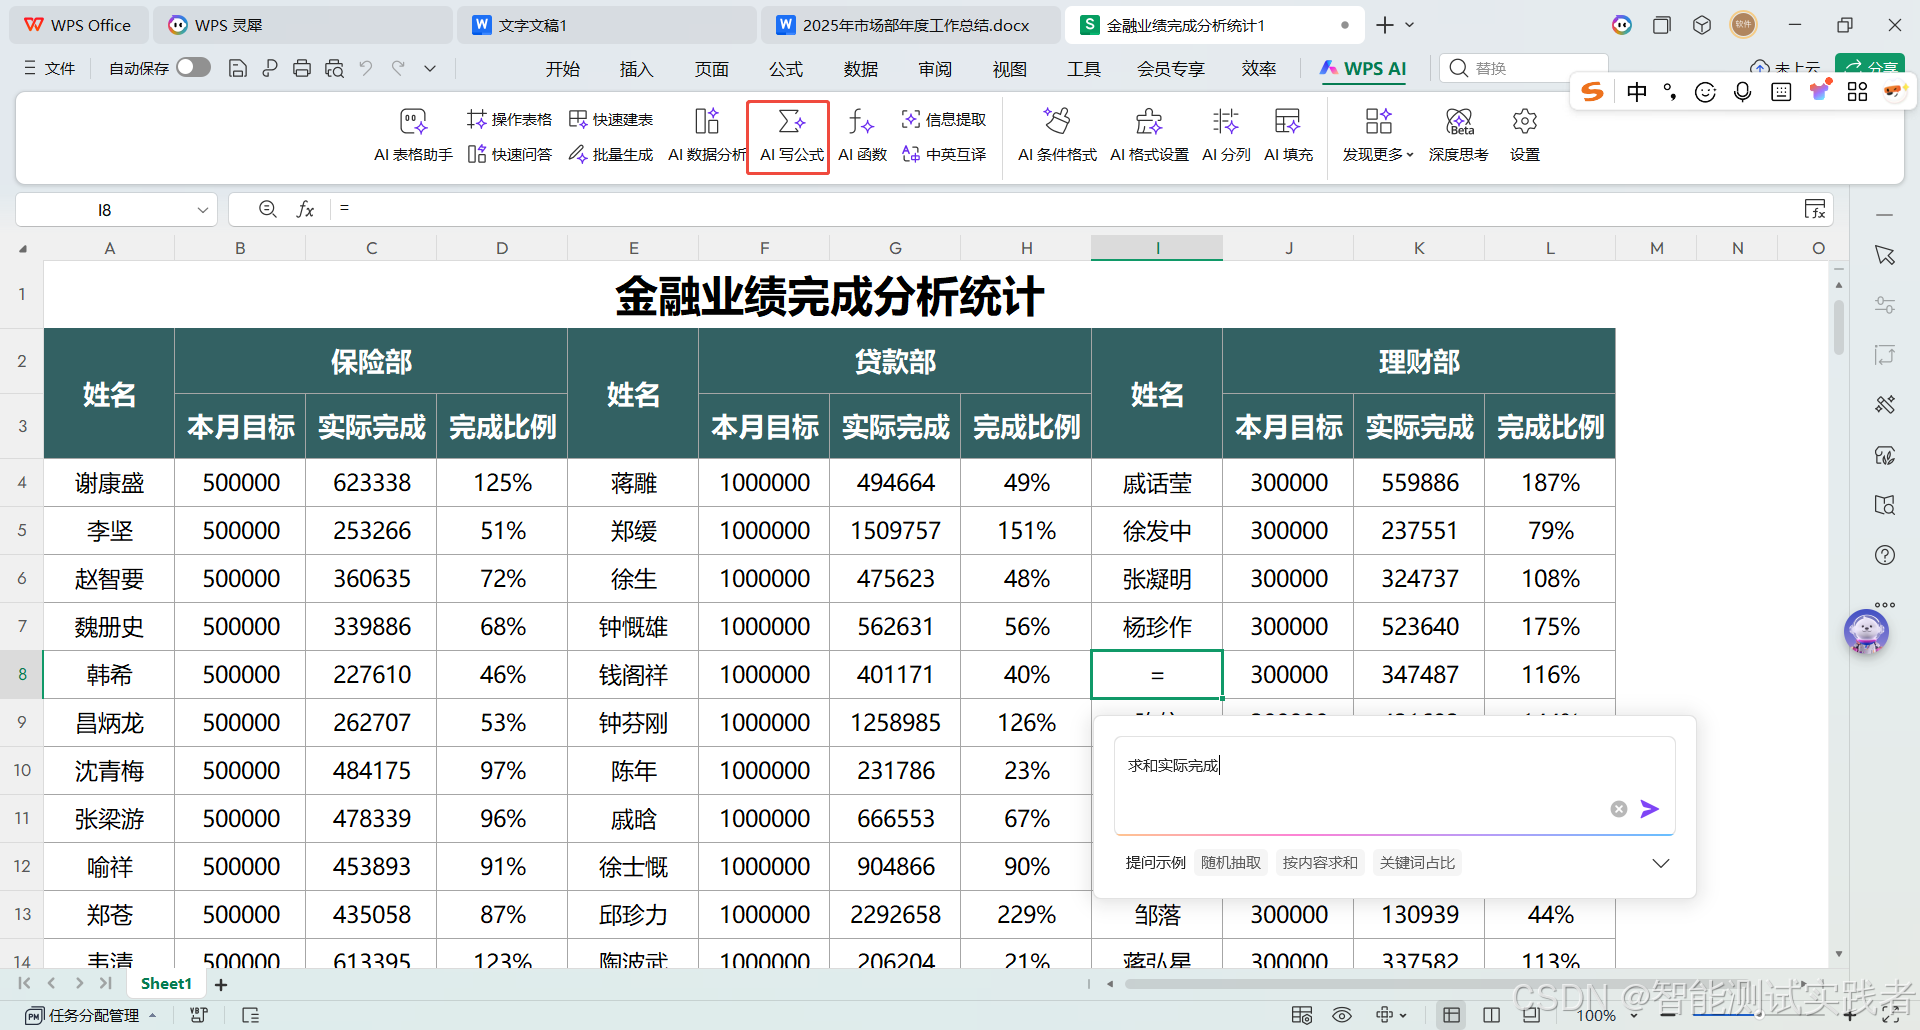Collapse the AI prompt panel chevron
This screenshot has height=1030, width=1920.
click(1661, 862)
